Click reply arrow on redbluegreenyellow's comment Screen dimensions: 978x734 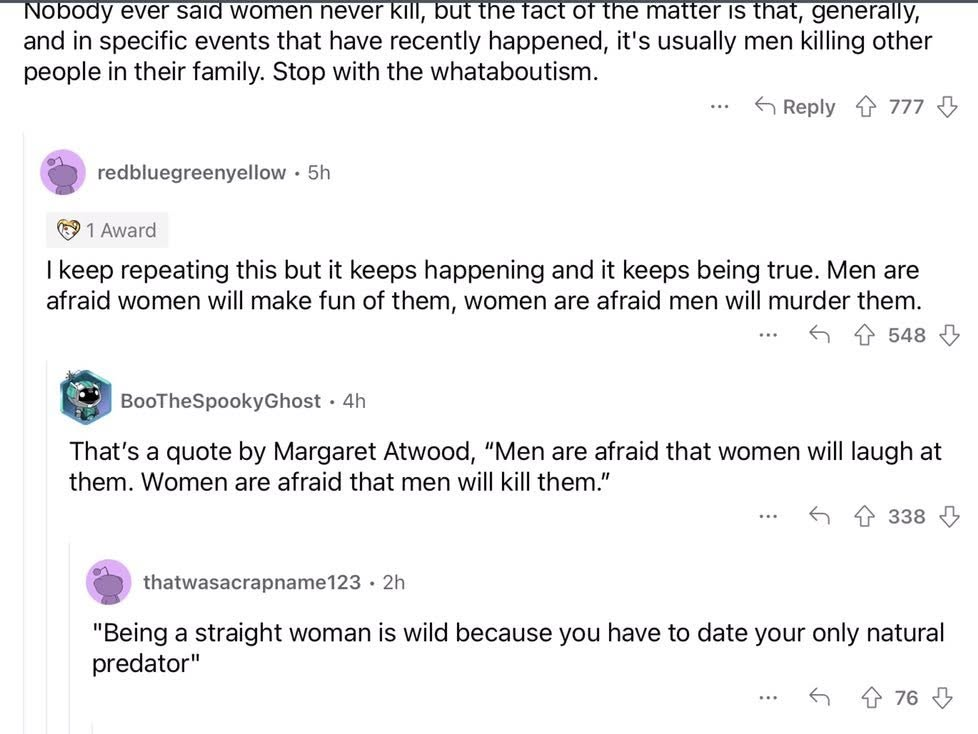pyautogui.click(x=820, y=335)
